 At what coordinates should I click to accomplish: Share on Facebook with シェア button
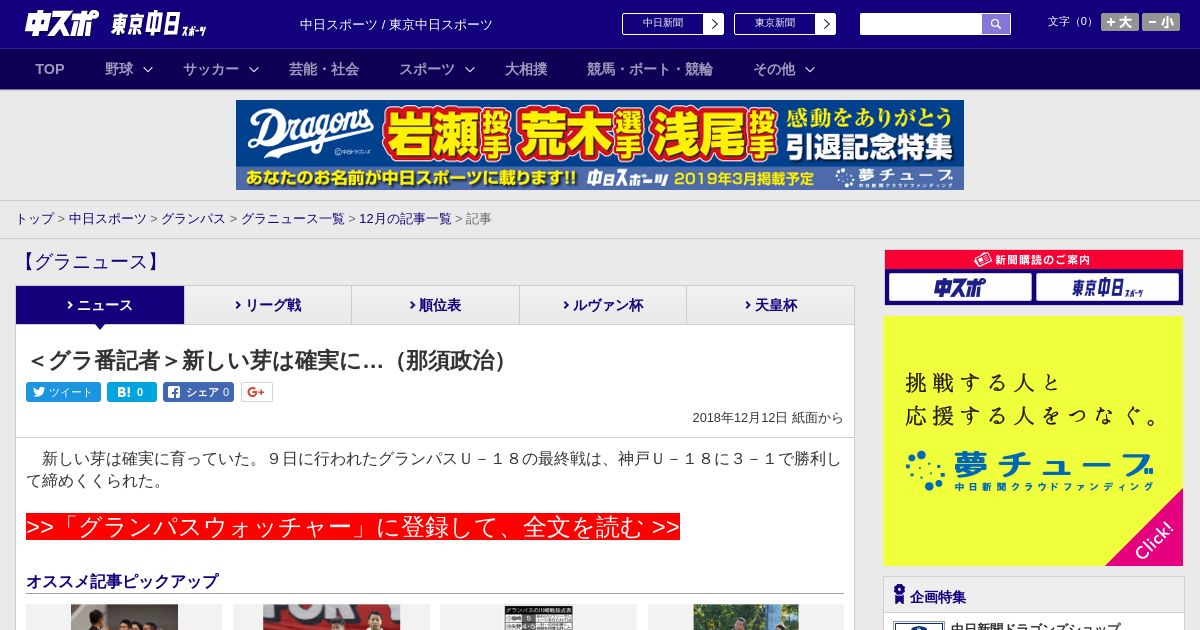198,392
